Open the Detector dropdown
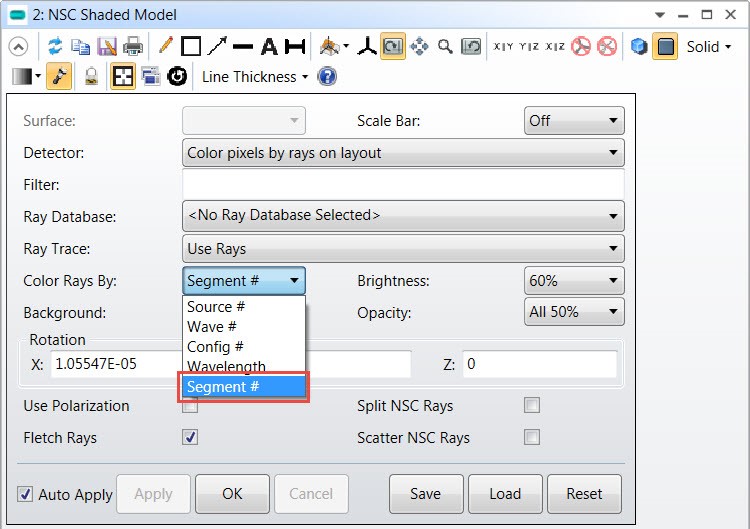The width and height of the screenshot is (750, 529). point(403,153)
